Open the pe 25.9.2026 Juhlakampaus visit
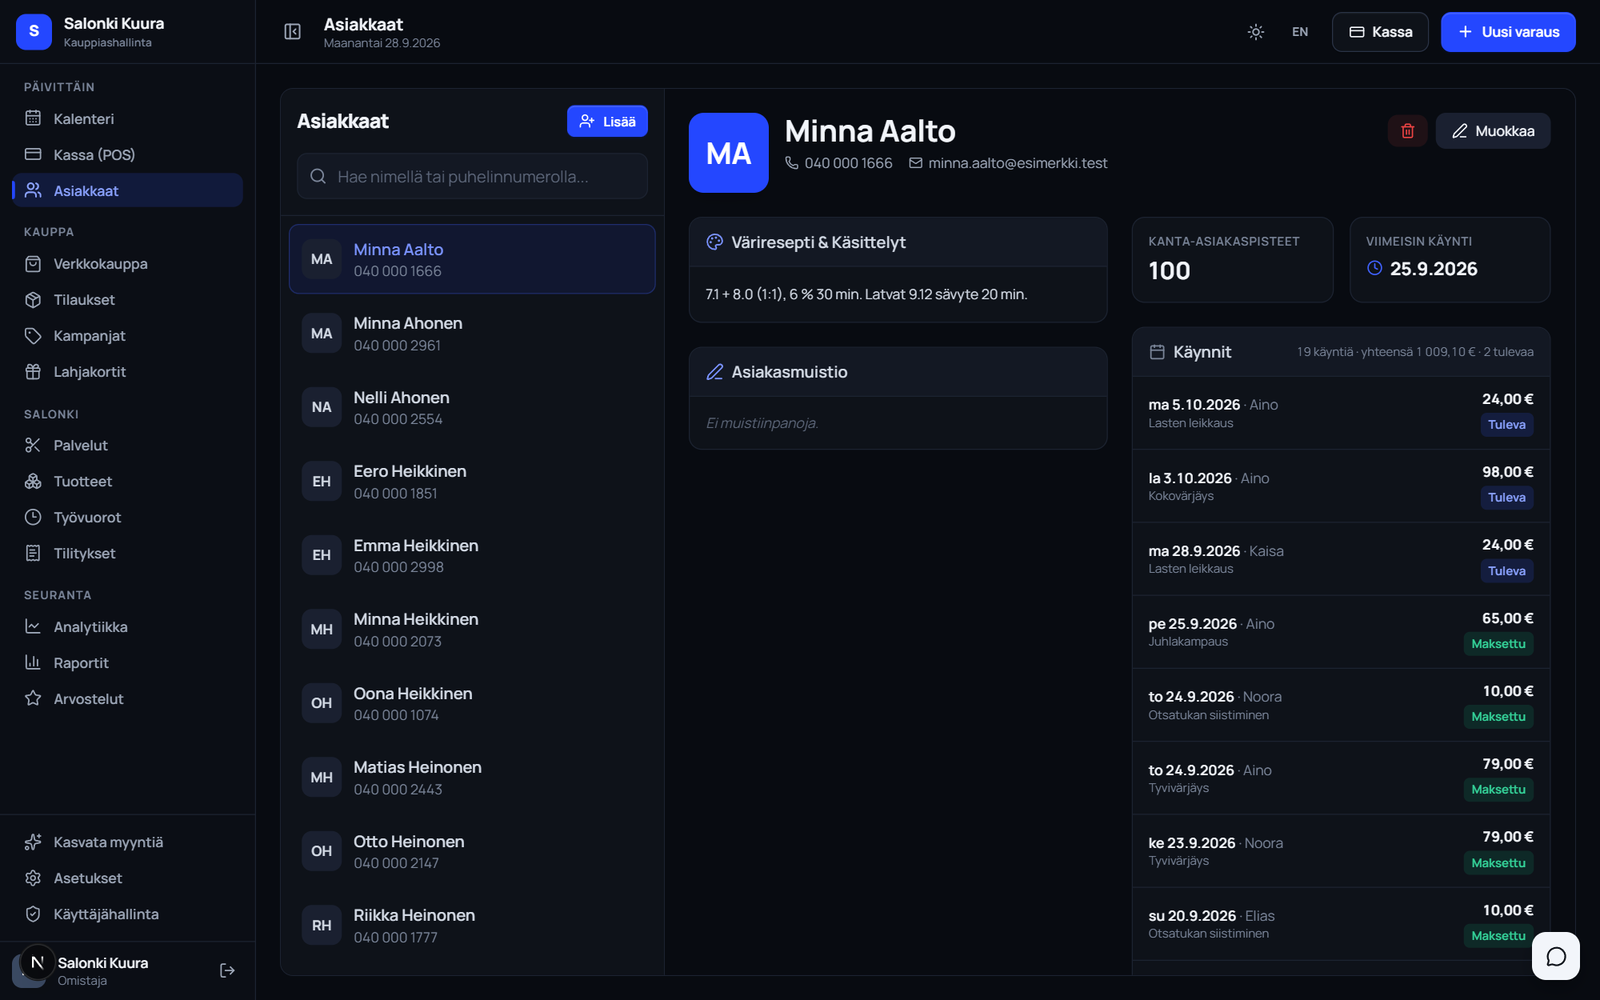Screen dimensions: 1600x1000 (x=1341, y=632)
